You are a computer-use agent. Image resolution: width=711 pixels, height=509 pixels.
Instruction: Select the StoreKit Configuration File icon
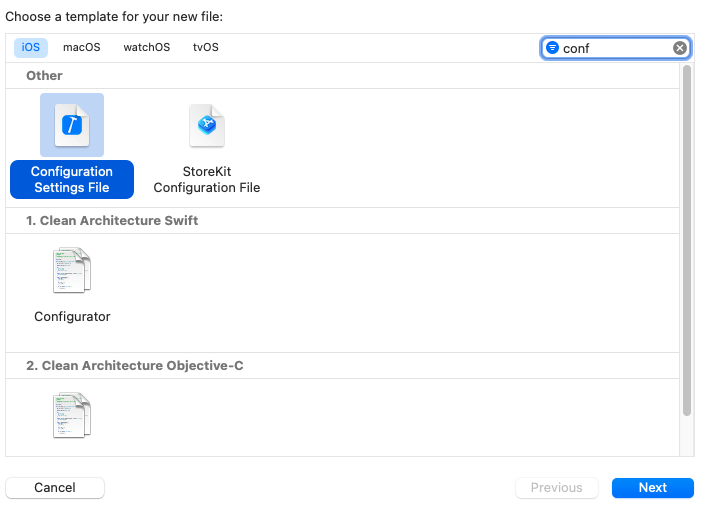[x=207, y=126]
